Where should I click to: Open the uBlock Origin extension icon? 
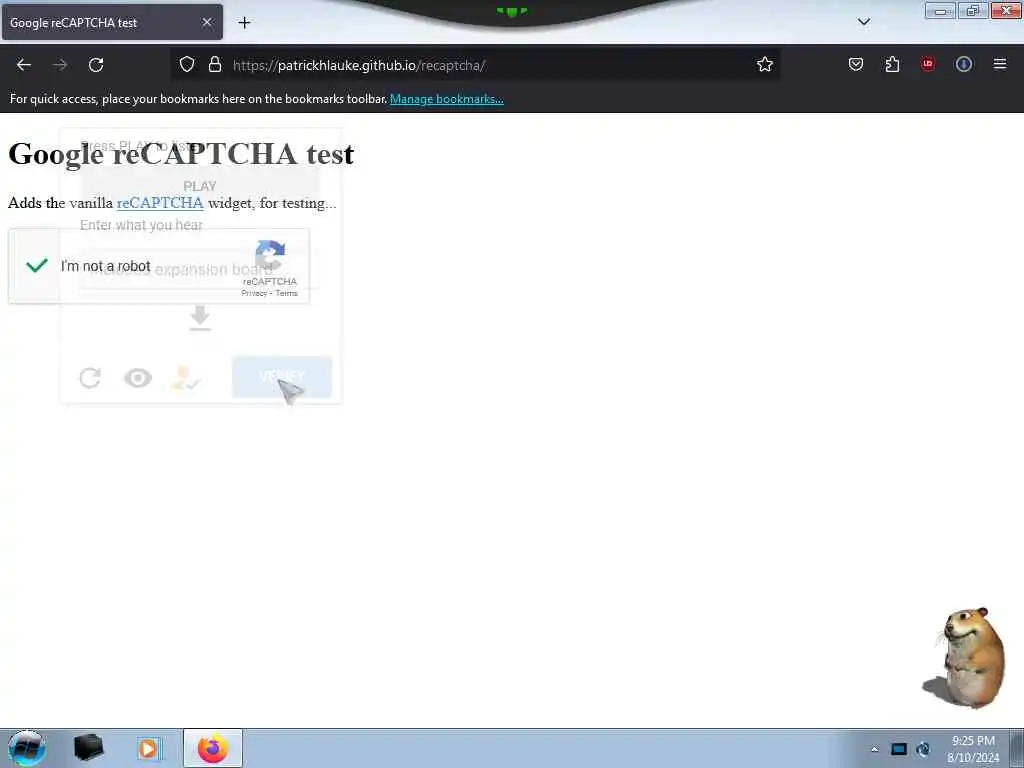(x=927, y=64)
